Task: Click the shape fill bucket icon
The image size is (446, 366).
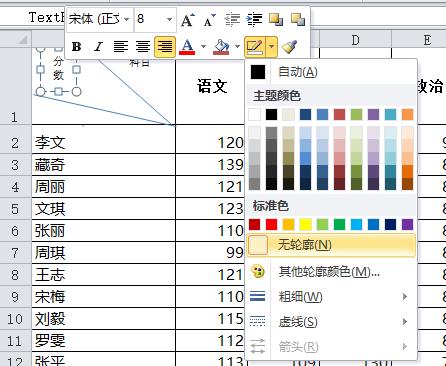Action: 221,47
